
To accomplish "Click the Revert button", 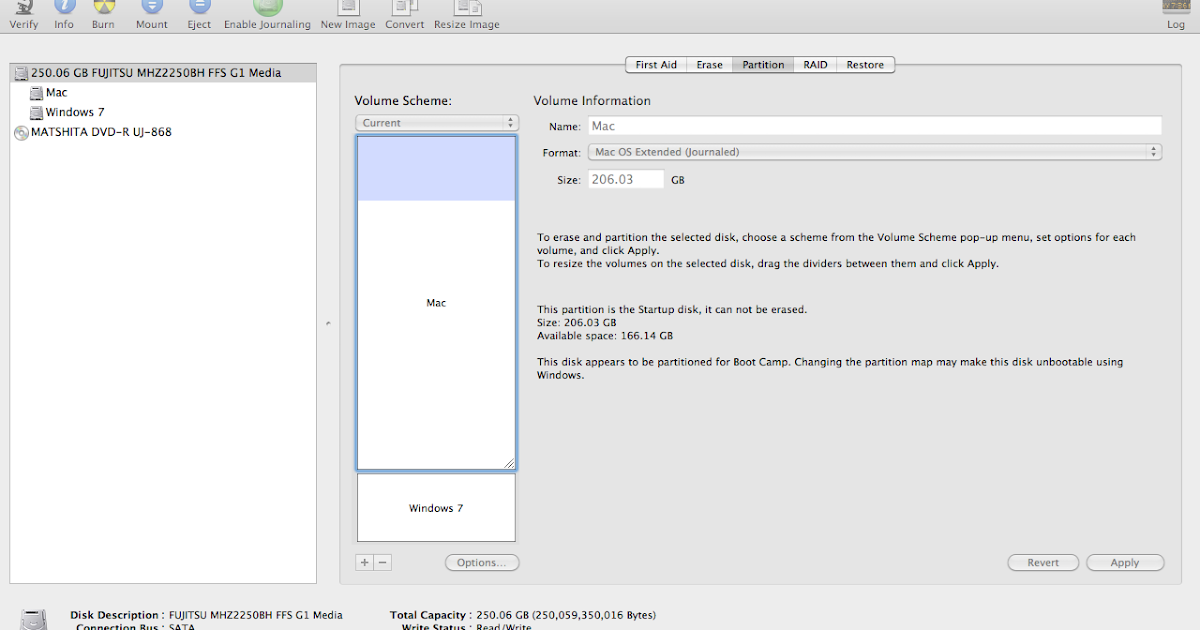I will click(1043, 562).
